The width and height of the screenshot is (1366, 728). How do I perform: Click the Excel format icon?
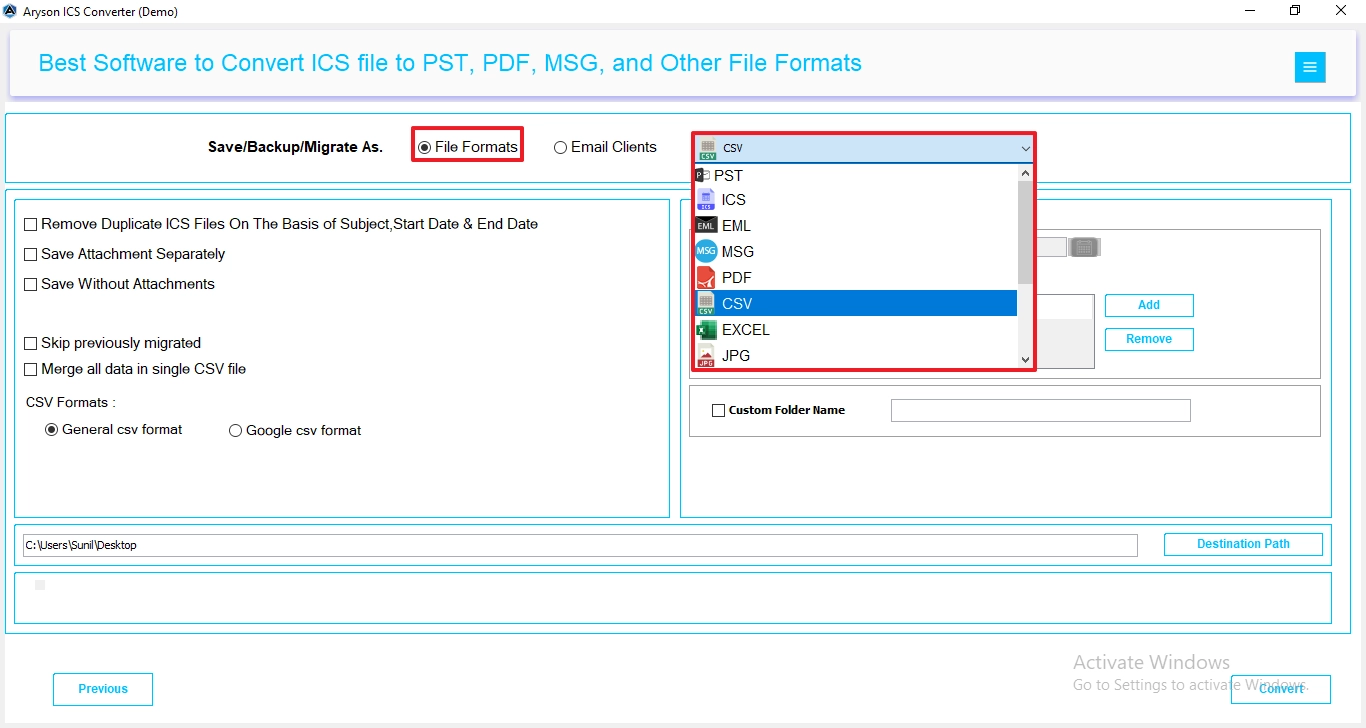[706, 330]
